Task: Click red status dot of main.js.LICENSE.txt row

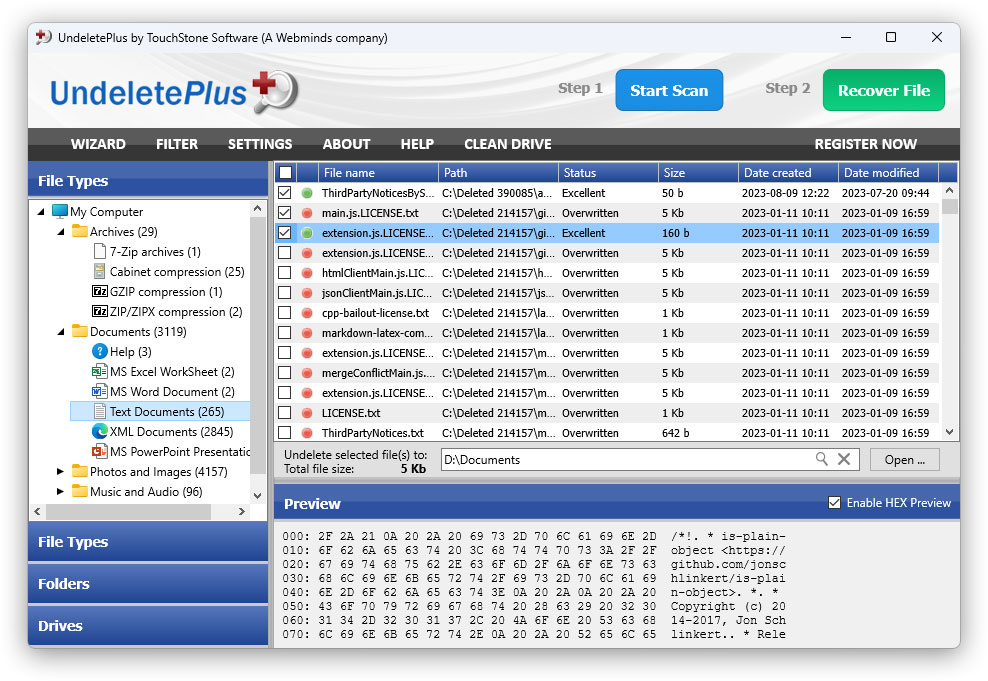Action: (307, 213)
